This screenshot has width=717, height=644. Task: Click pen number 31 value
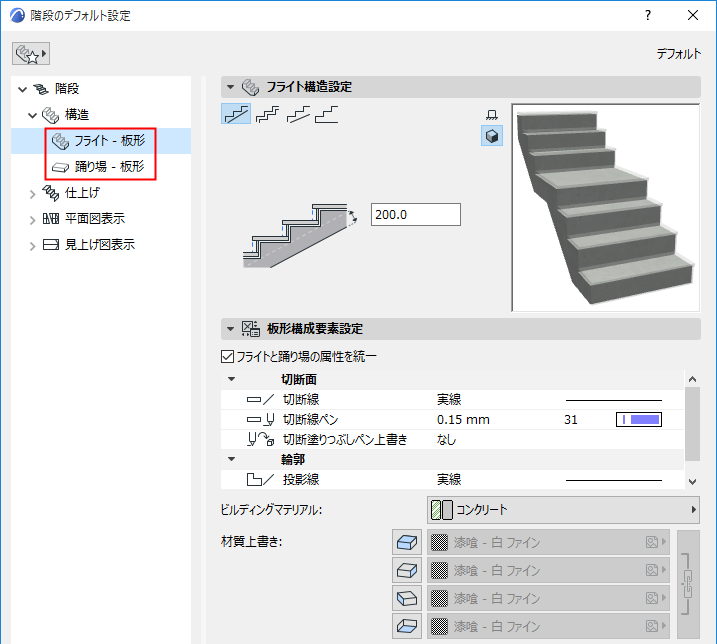tap(571, 419)
